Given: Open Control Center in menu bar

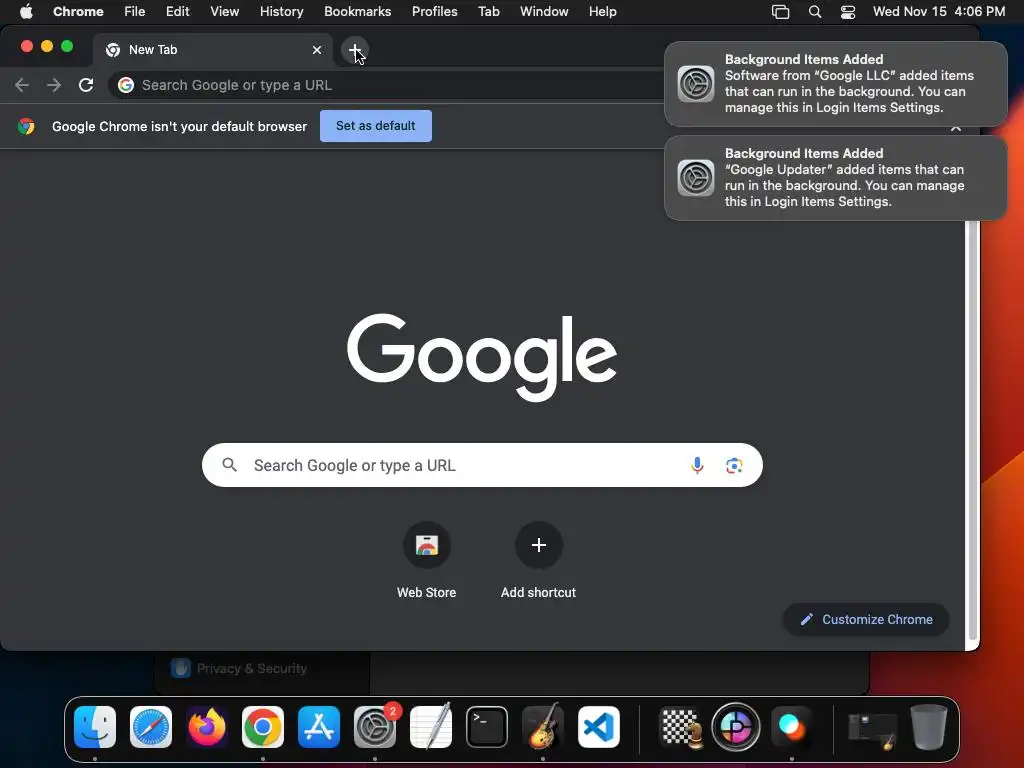Looking at the screenshot, I should click(848, 12).
